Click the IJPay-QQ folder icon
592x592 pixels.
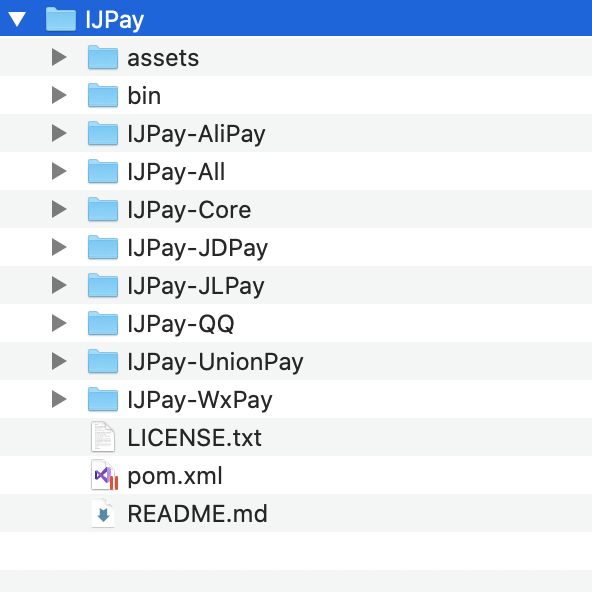tap(103, 323)
